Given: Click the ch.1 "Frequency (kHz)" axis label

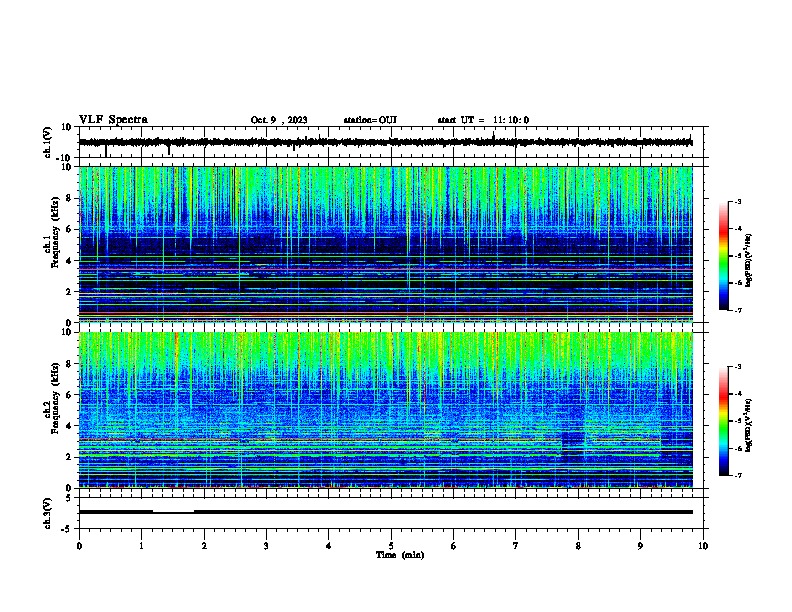Looking at the screenshot, I should 55,233.
